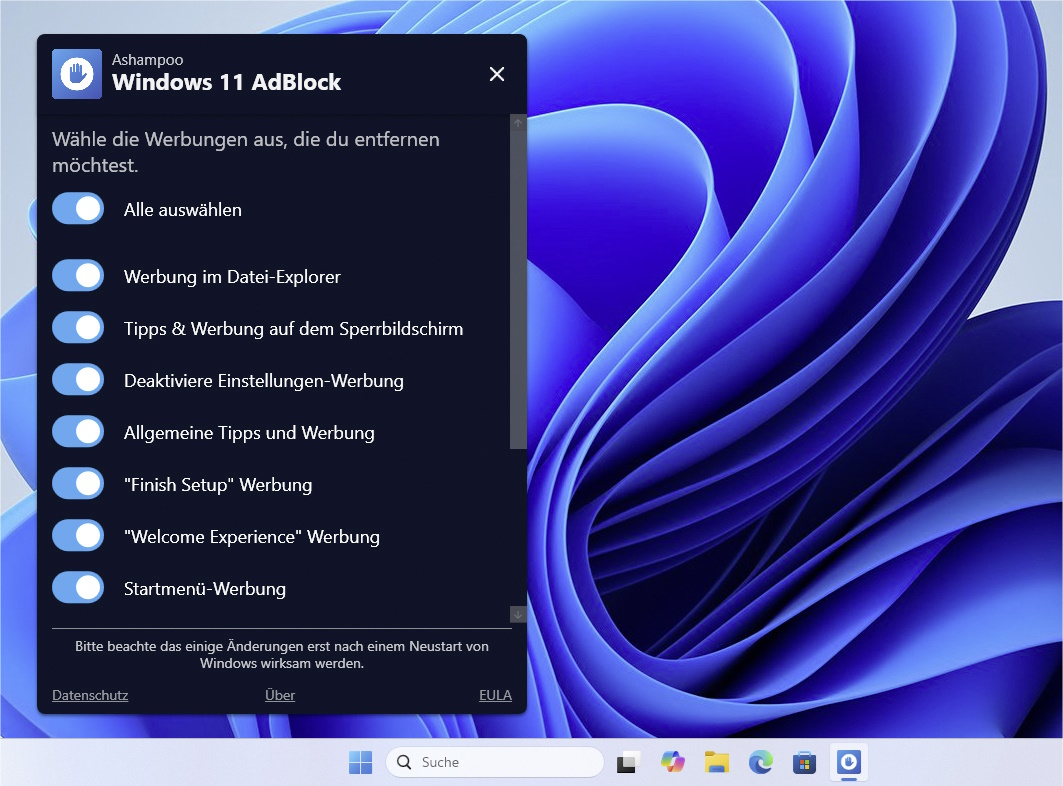
Task: Click the "Finish Setup" Werbung label text
Action: click(218, 484)
